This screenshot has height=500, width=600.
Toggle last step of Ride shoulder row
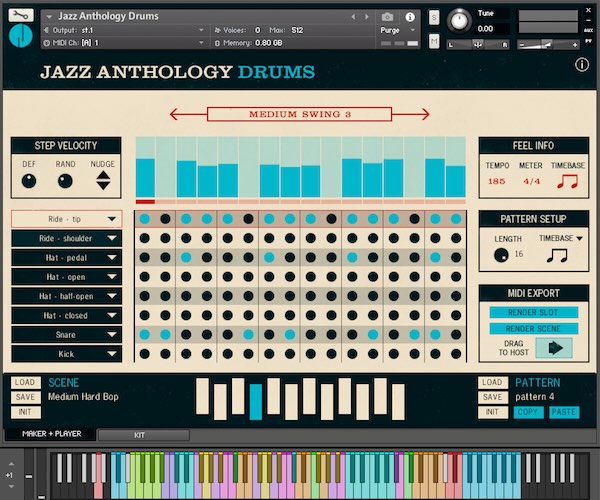(456, 238)
